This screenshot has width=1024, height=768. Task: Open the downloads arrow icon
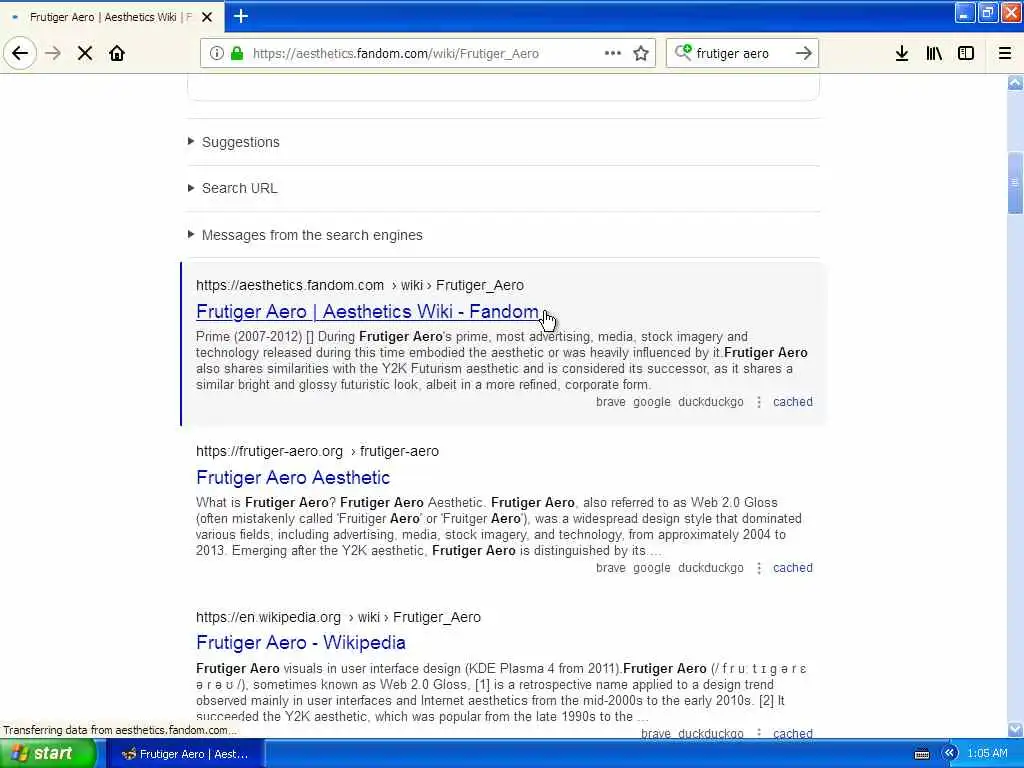(902, 53)
